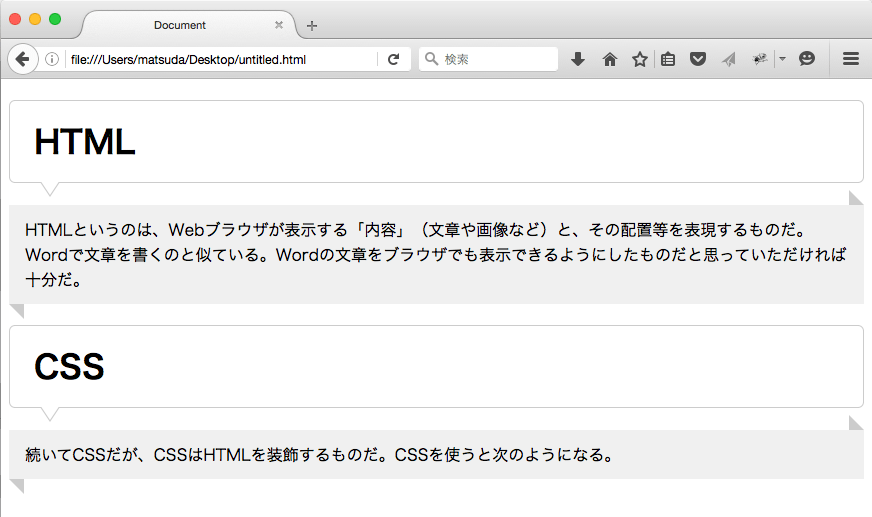
Task: Focus the address bar showing untitled.html
Action: coord(220,60)
